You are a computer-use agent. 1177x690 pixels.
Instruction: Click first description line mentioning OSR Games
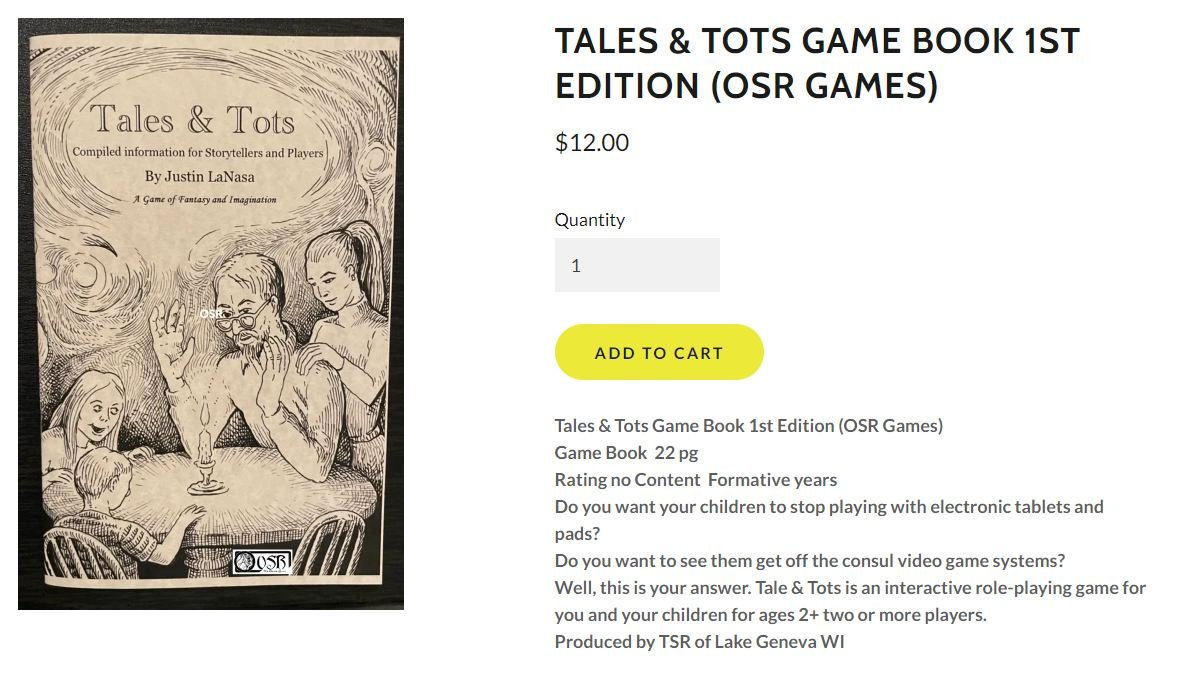pyautogui.click(x=748, y=425)
